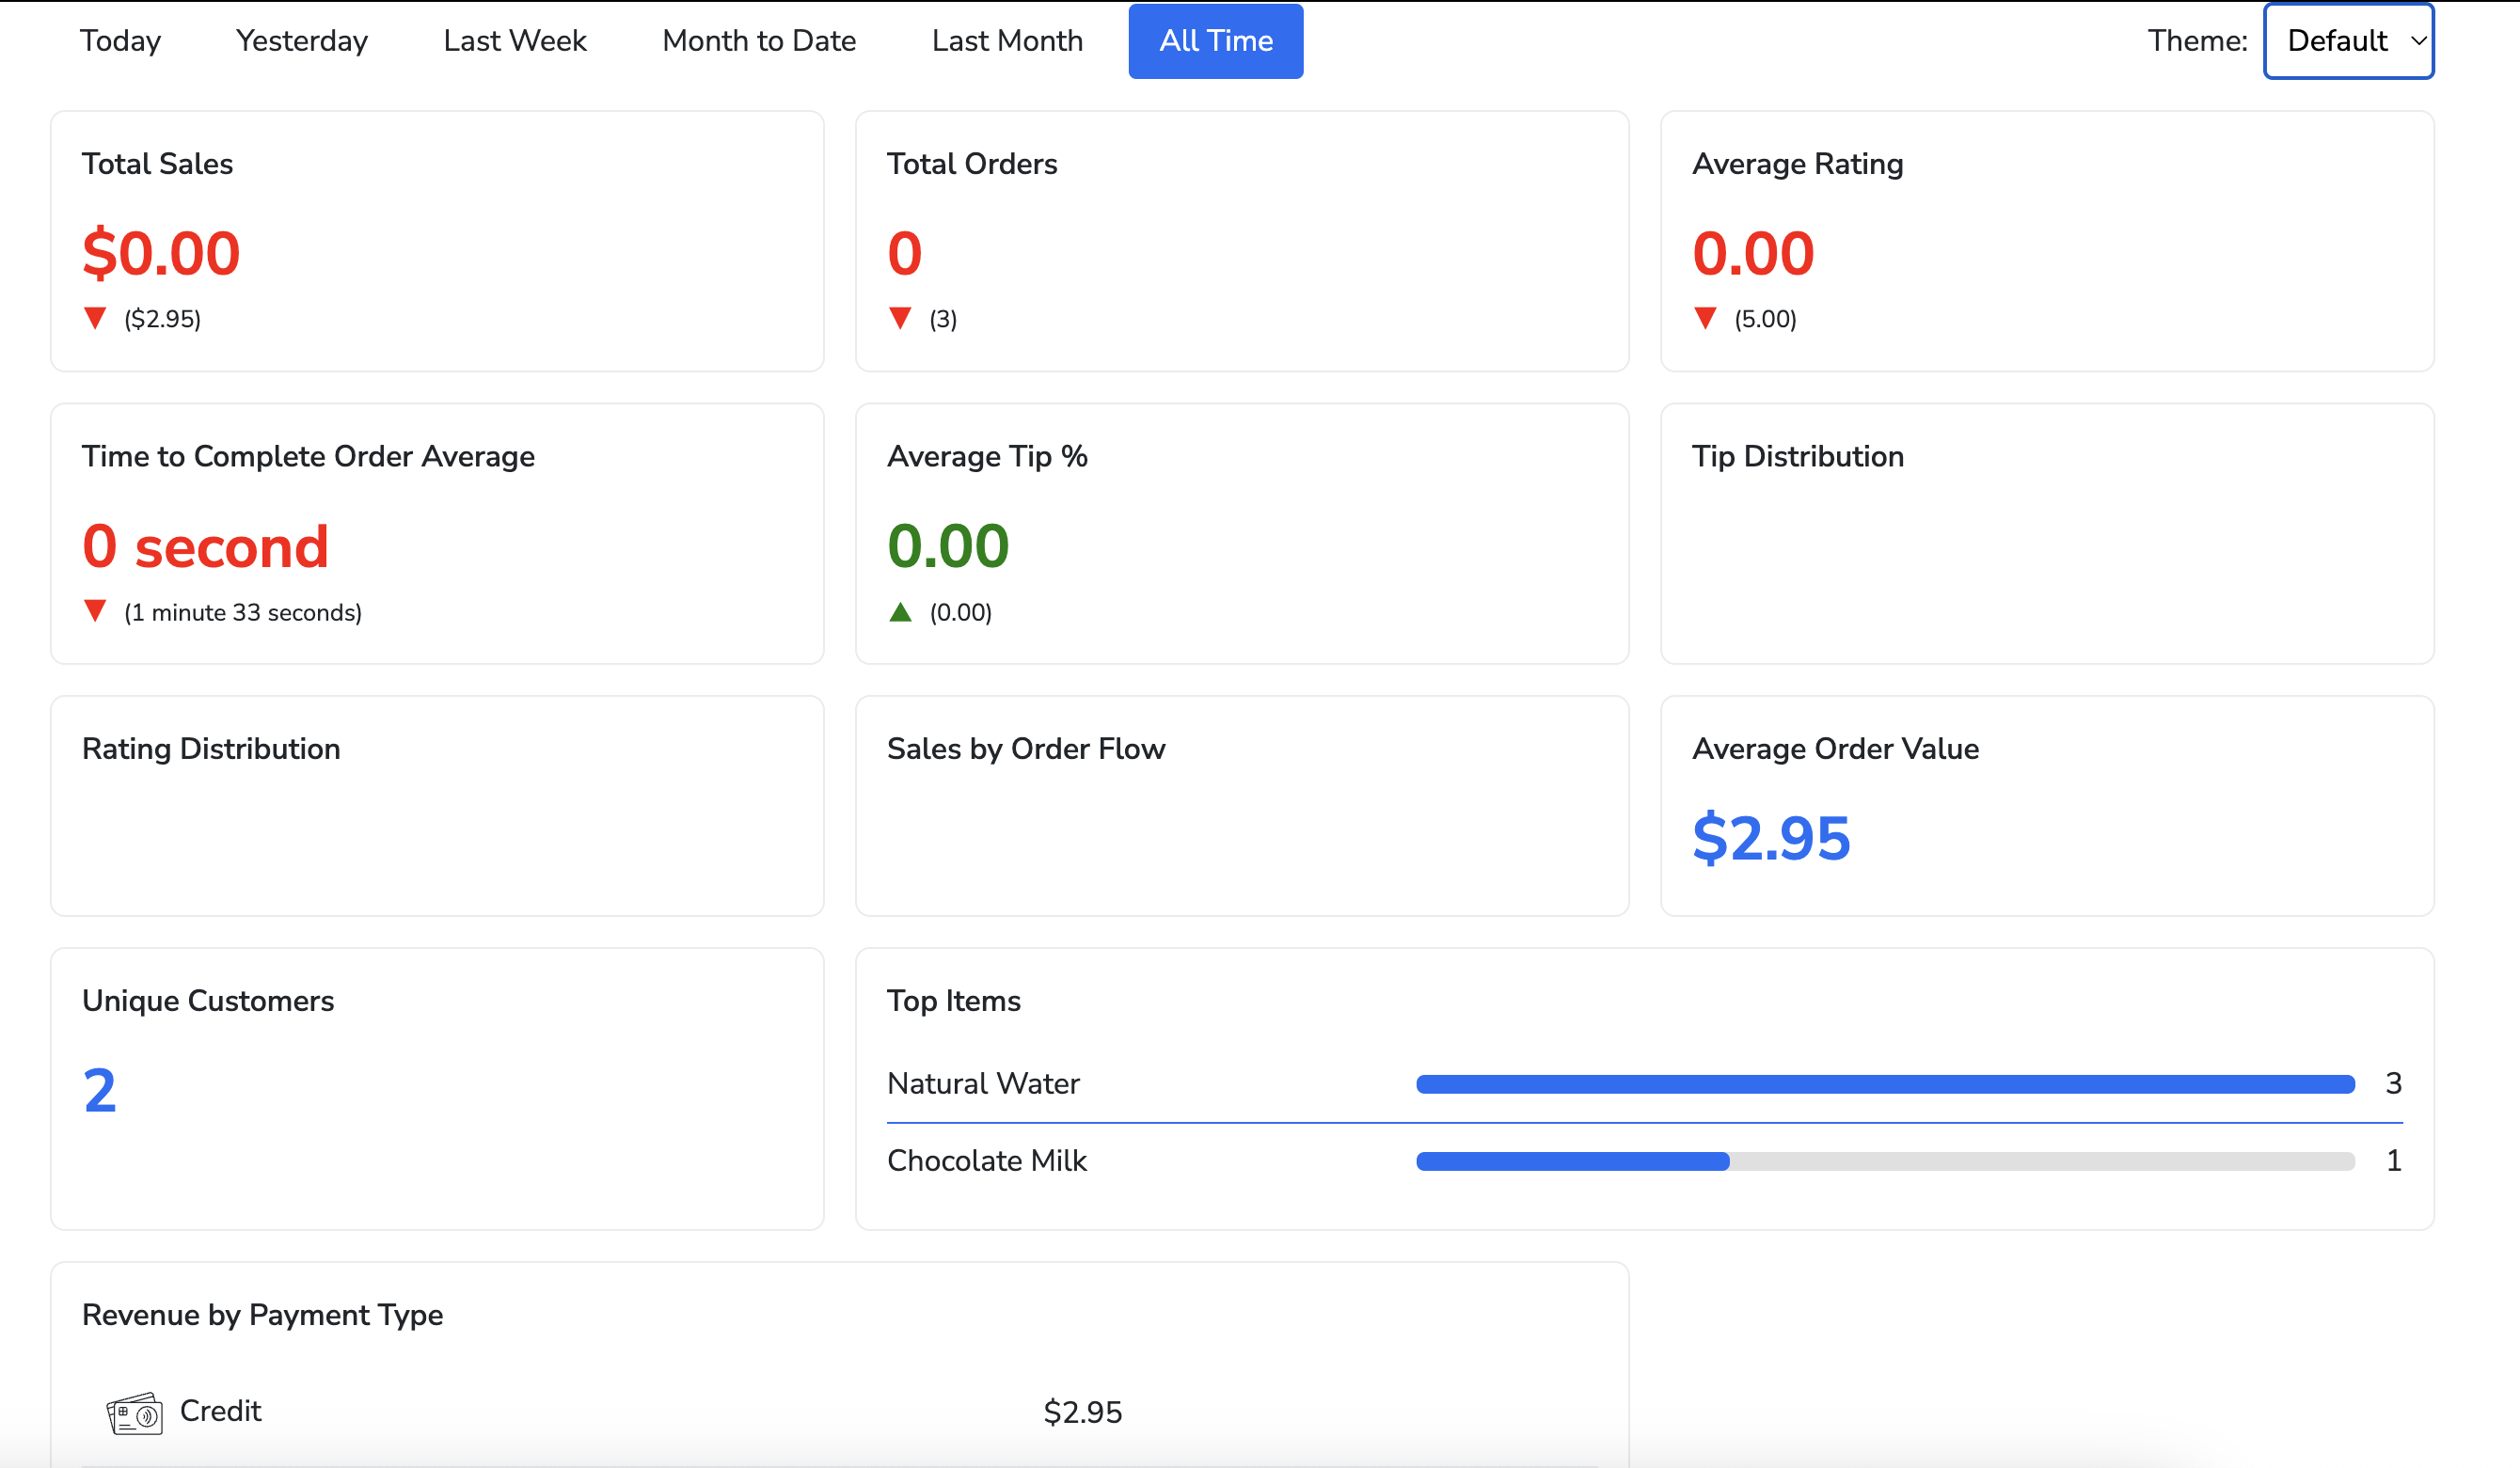This screenshot has width=2520, height=1468.
Task: Switch to Month to Date view
Action: pyautogui.click(x=759, y=41)
